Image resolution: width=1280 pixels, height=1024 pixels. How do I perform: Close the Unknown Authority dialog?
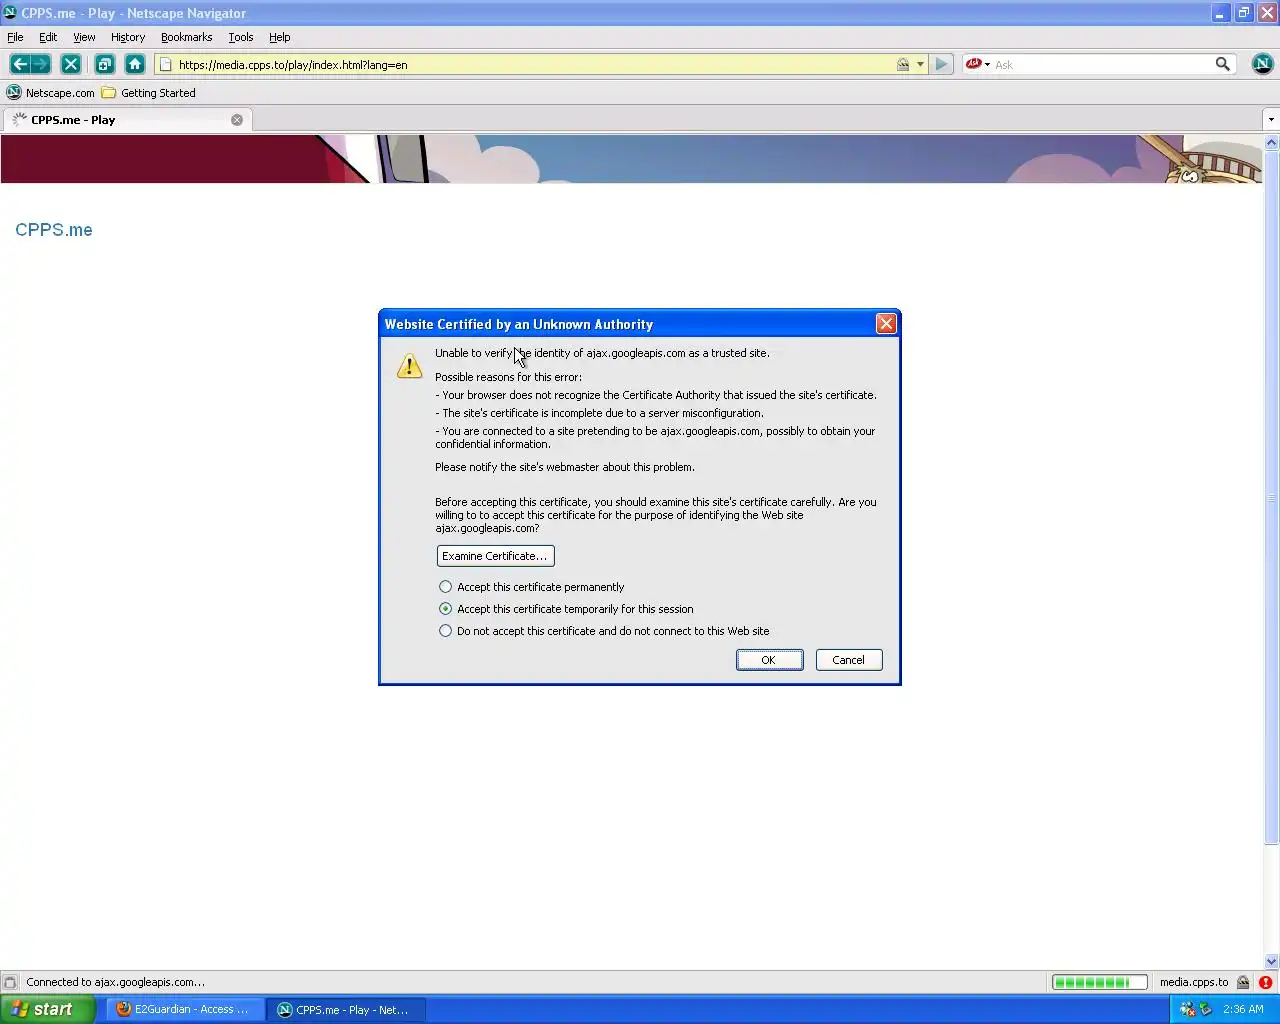pos(886,324)
